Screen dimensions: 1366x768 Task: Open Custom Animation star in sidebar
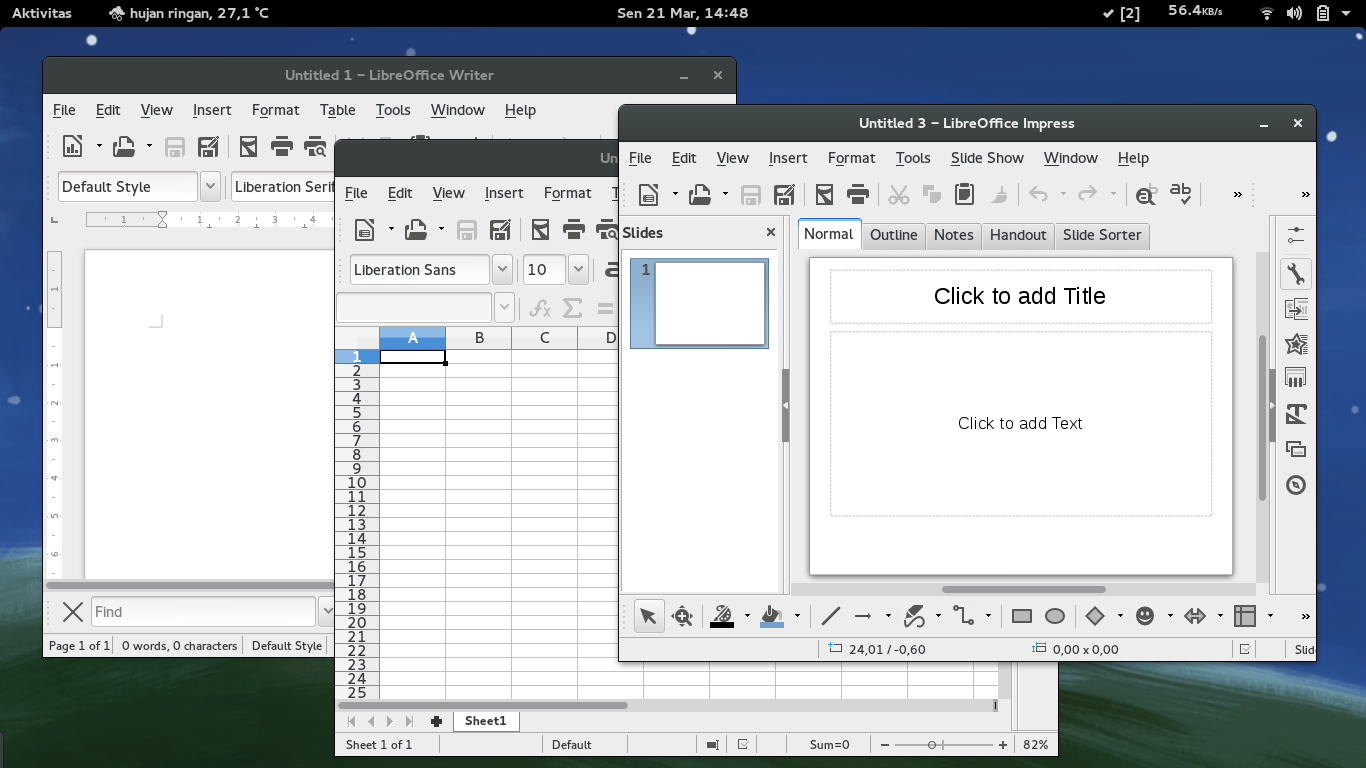point(1296,344)
